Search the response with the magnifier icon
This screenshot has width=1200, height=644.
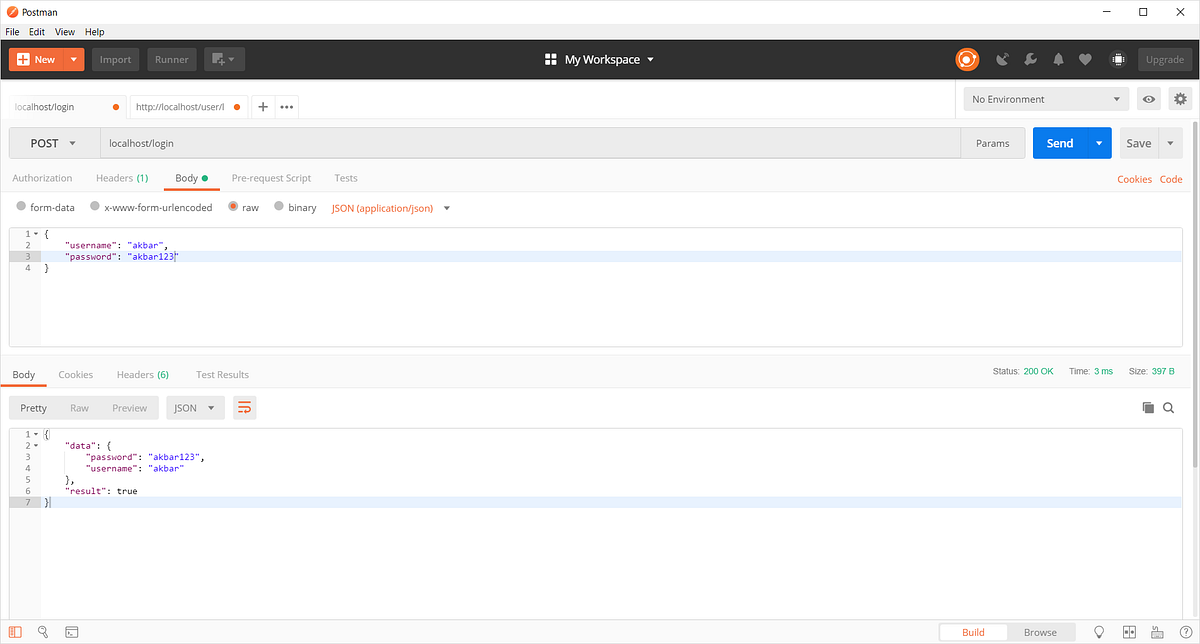click(1168, 407)
